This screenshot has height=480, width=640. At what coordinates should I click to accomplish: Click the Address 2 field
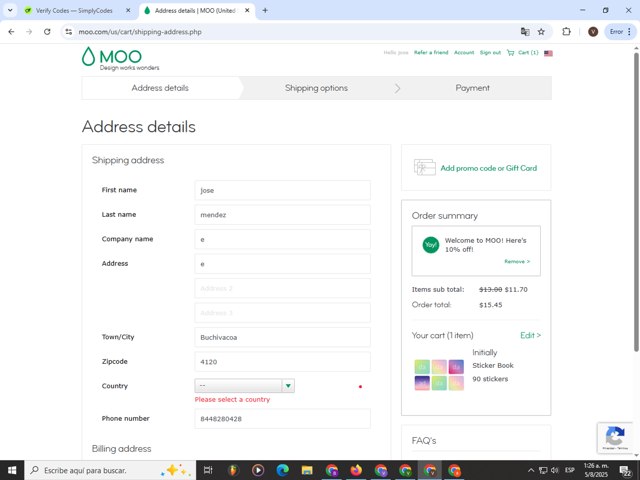pos(282,288)
